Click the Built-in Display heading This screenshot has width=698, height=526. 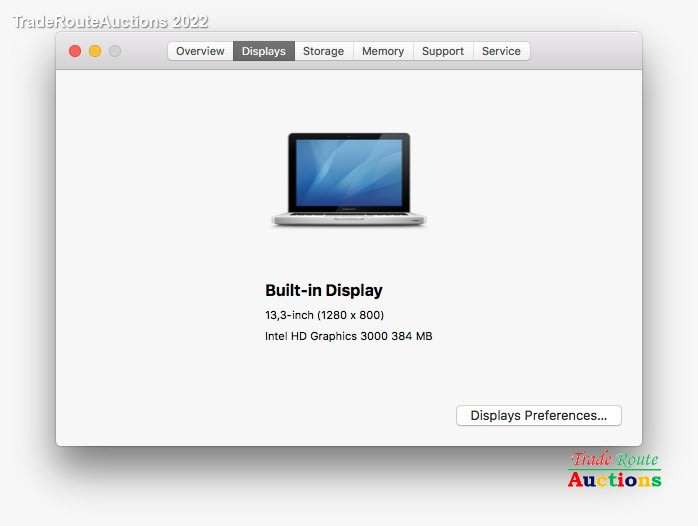(x=324, y=290)
